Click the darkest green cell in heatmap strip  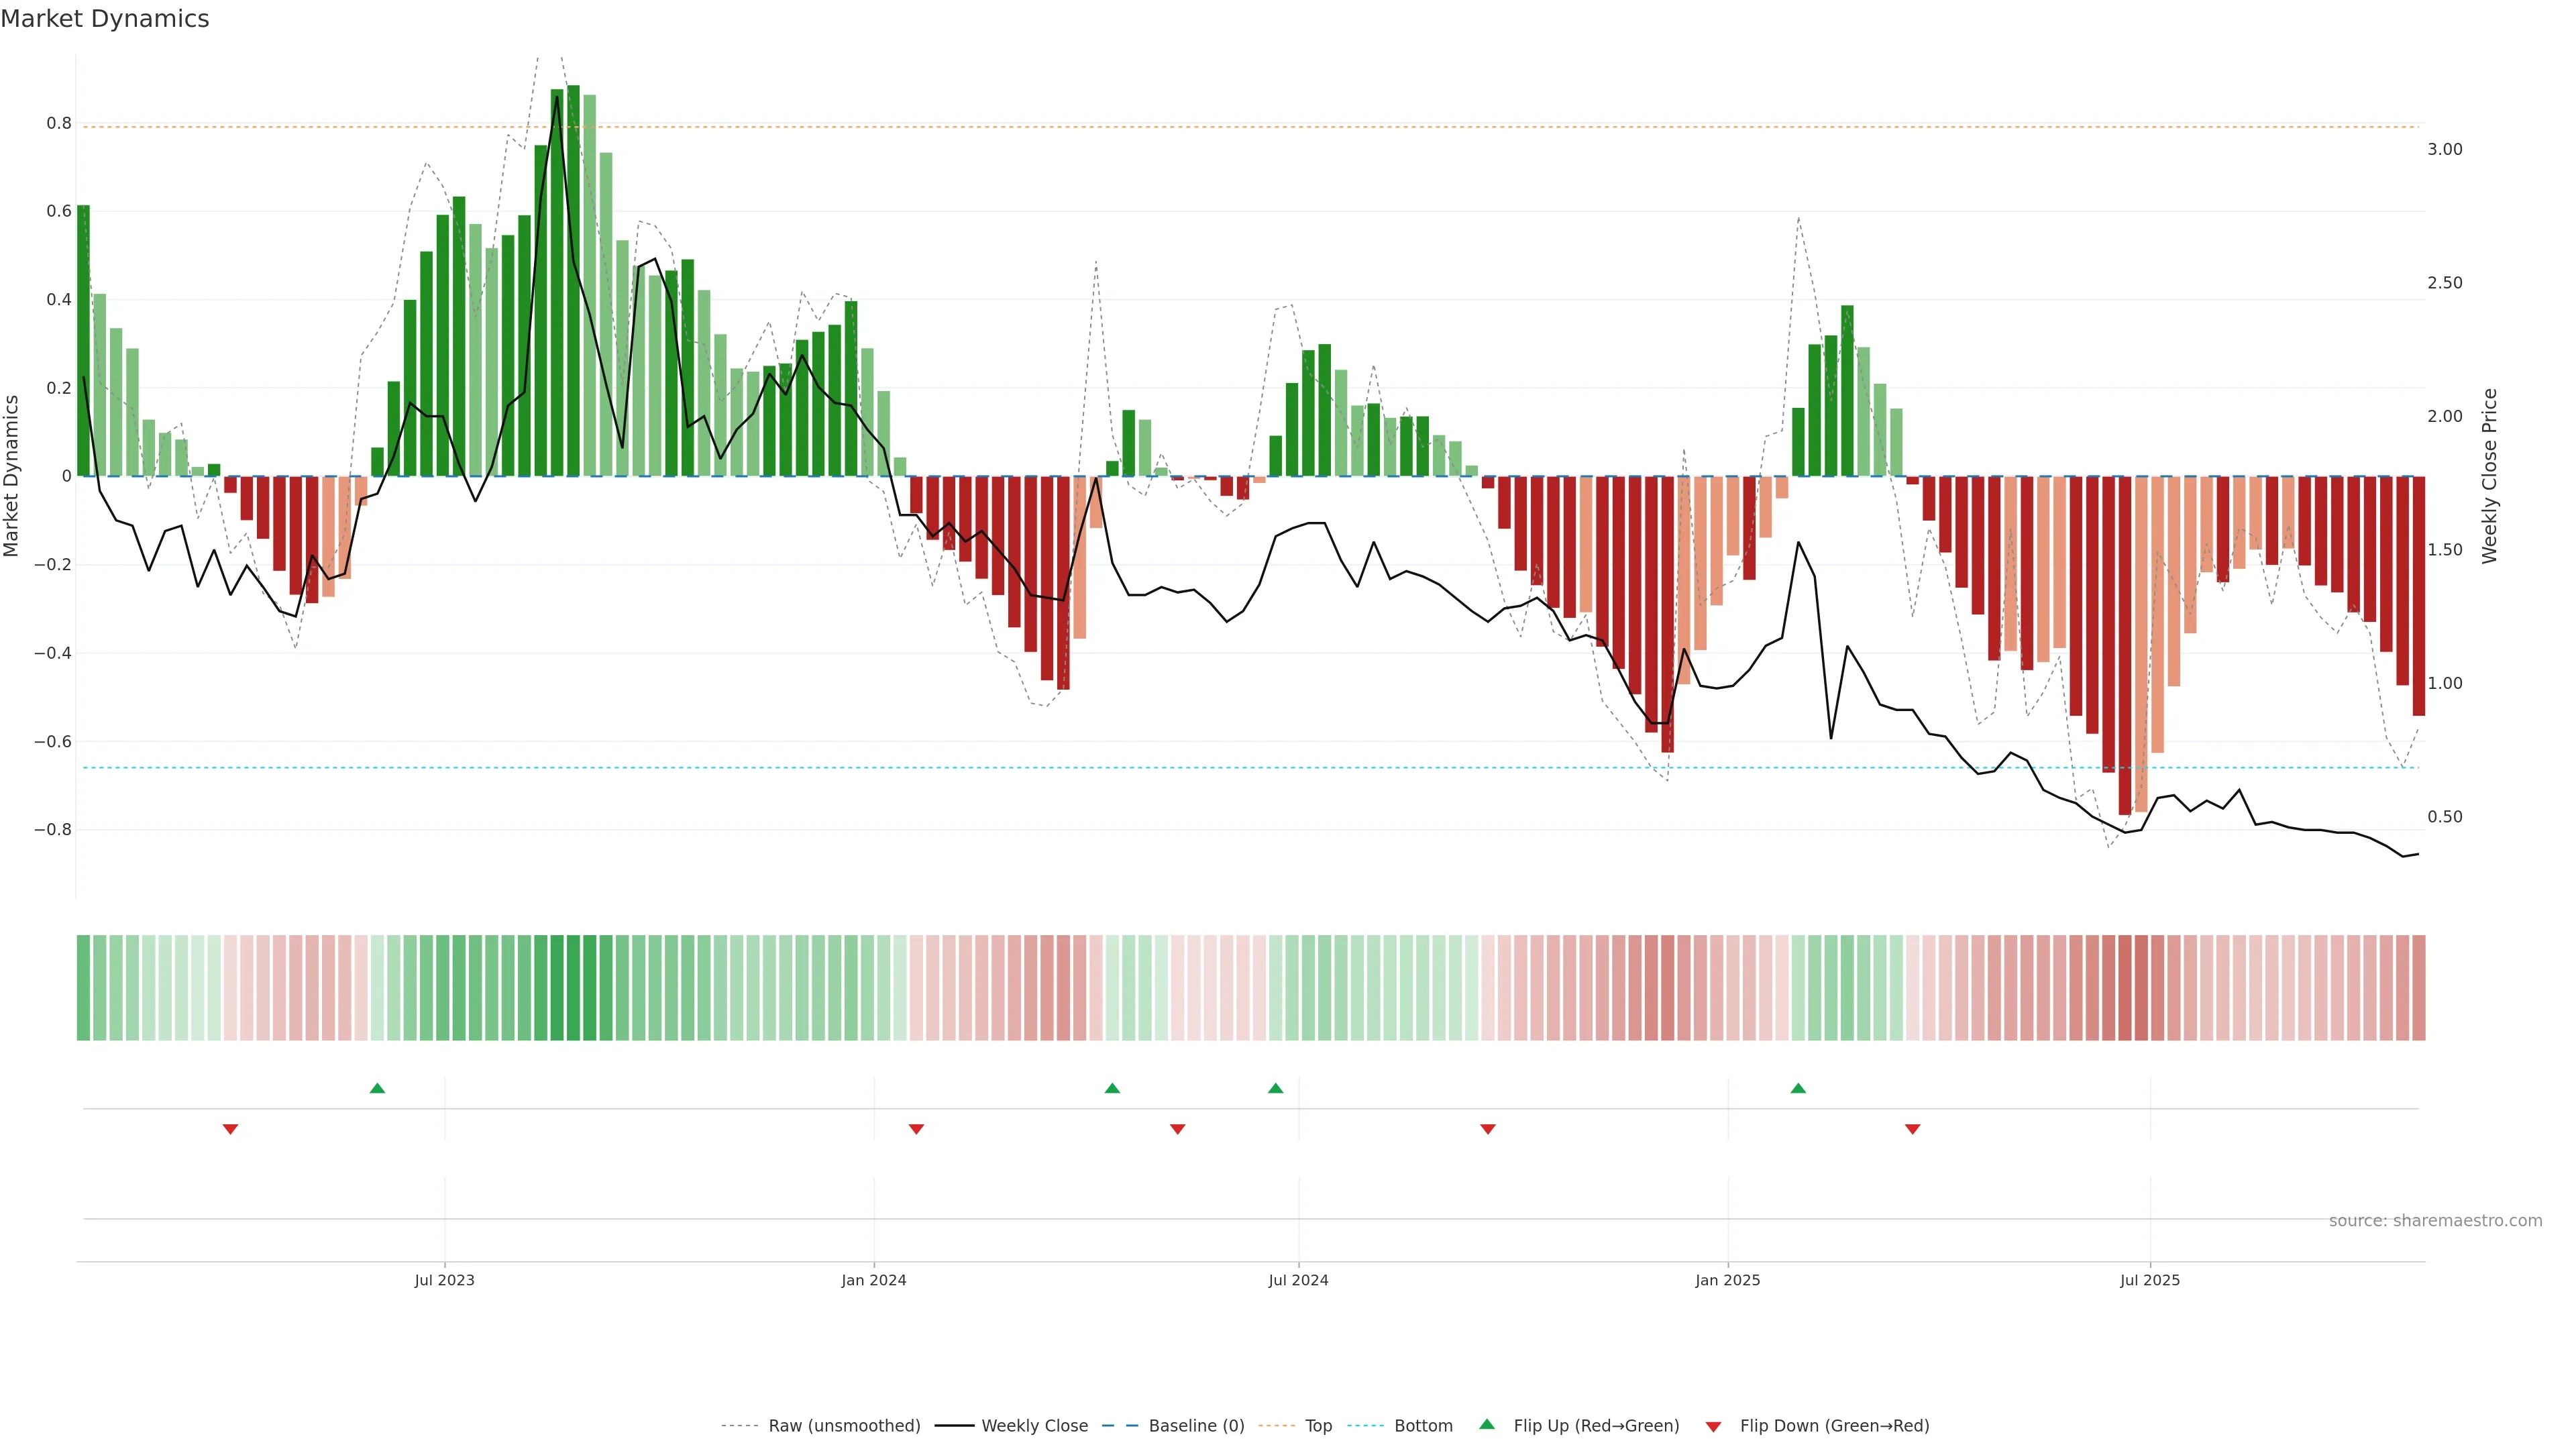(573, 988)
